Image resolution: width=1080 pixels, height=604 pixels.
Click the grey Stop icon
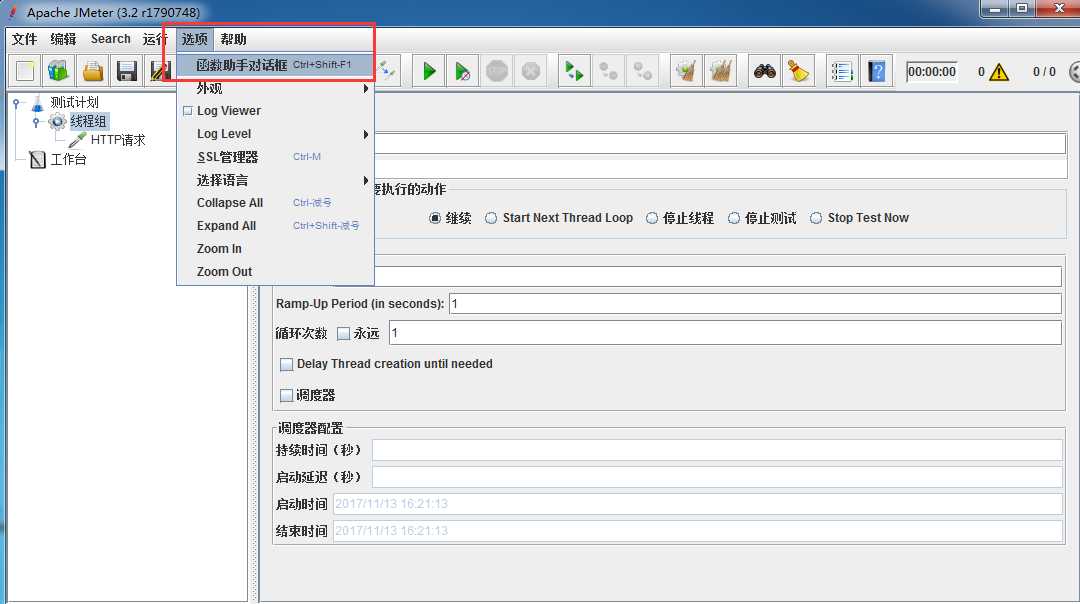497,71
